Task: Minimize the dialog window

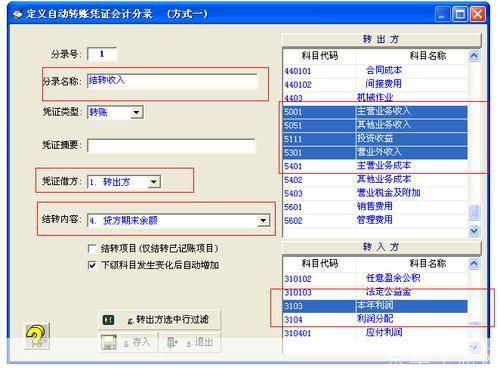Action: pyautogui.click(x=442, y=14)
